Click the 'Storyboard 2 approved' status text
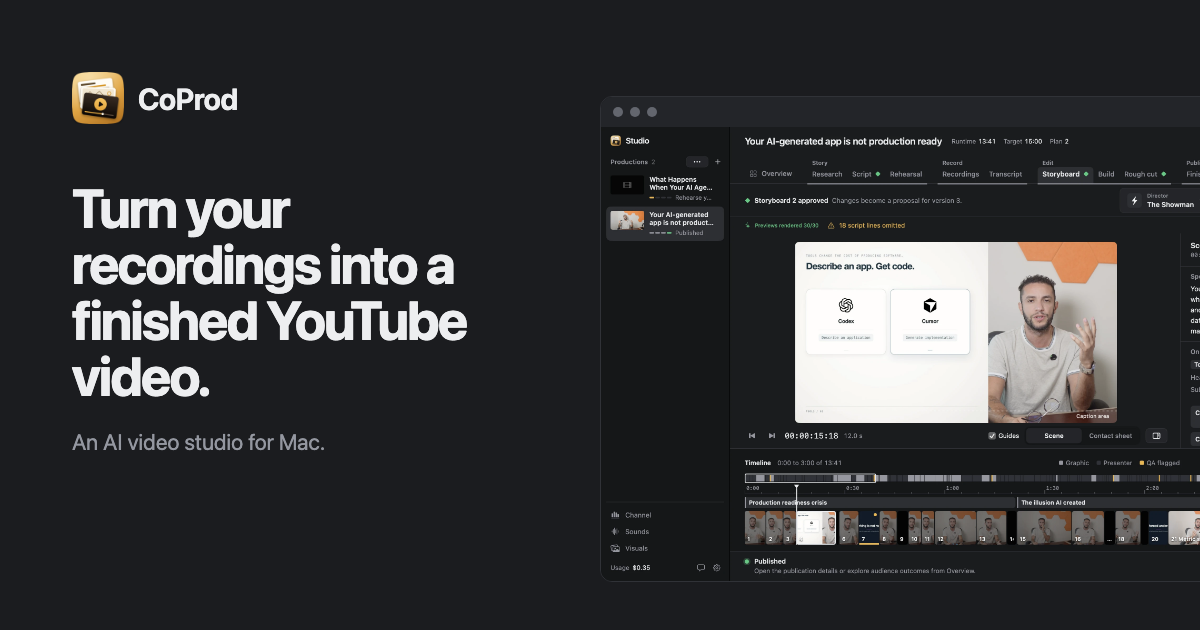The width and height of the screenshot is (1200, 630). coord(790,201)
